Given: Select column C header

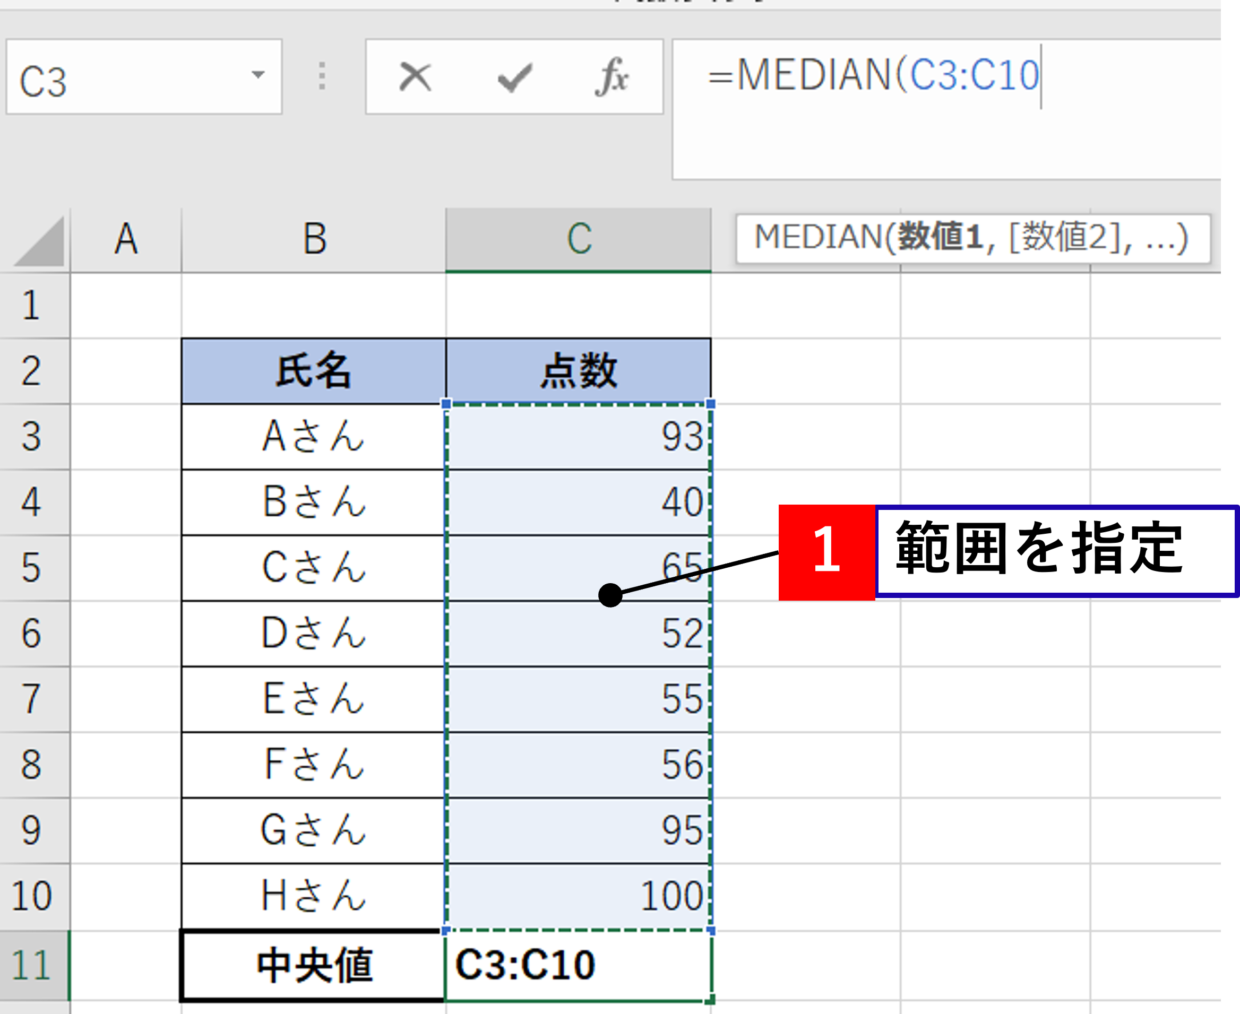Looking at the screenshot, I should (578, 240).
